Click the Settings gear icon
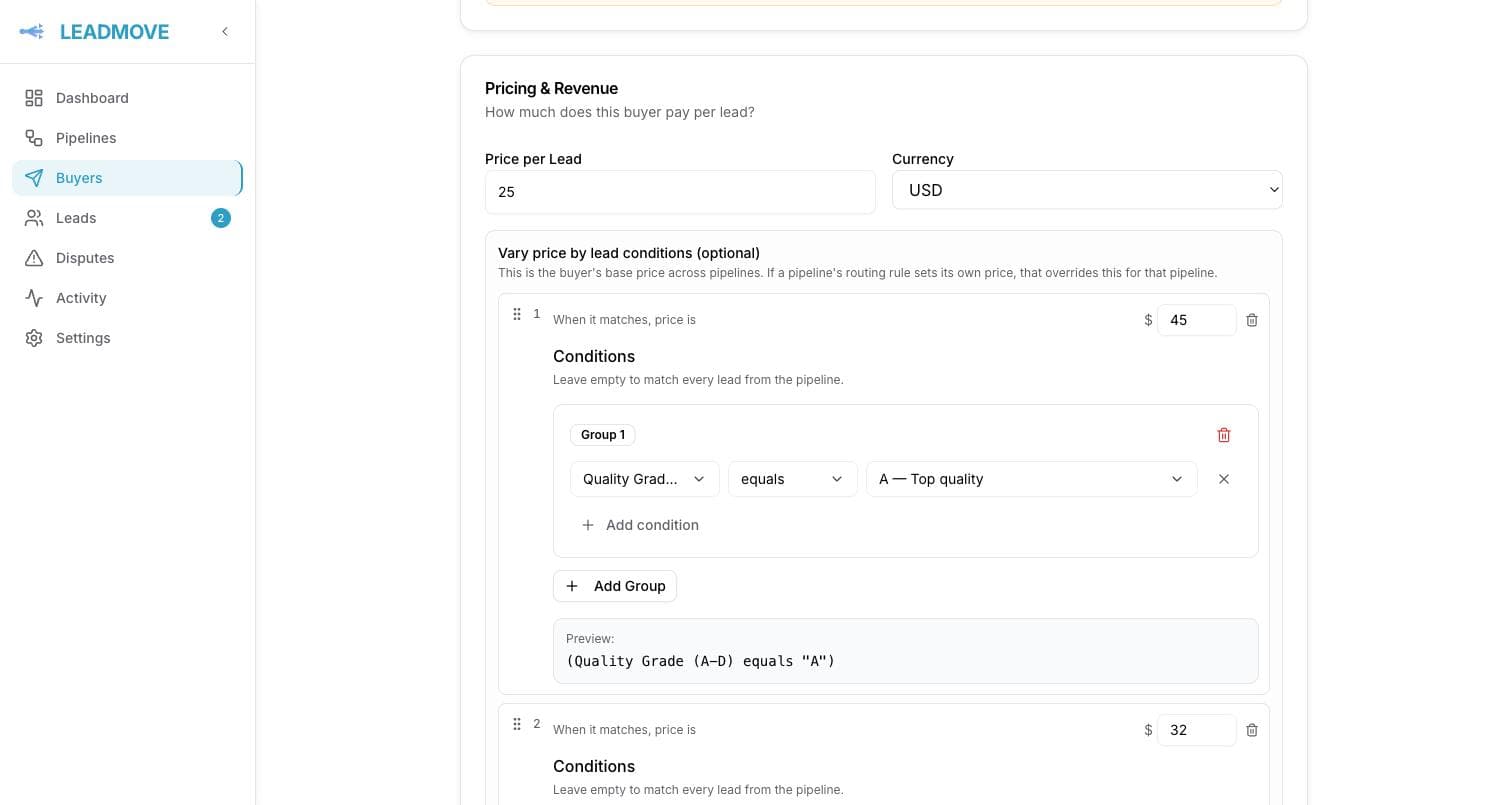This screenshot has width=1512, height=805. 34,338
